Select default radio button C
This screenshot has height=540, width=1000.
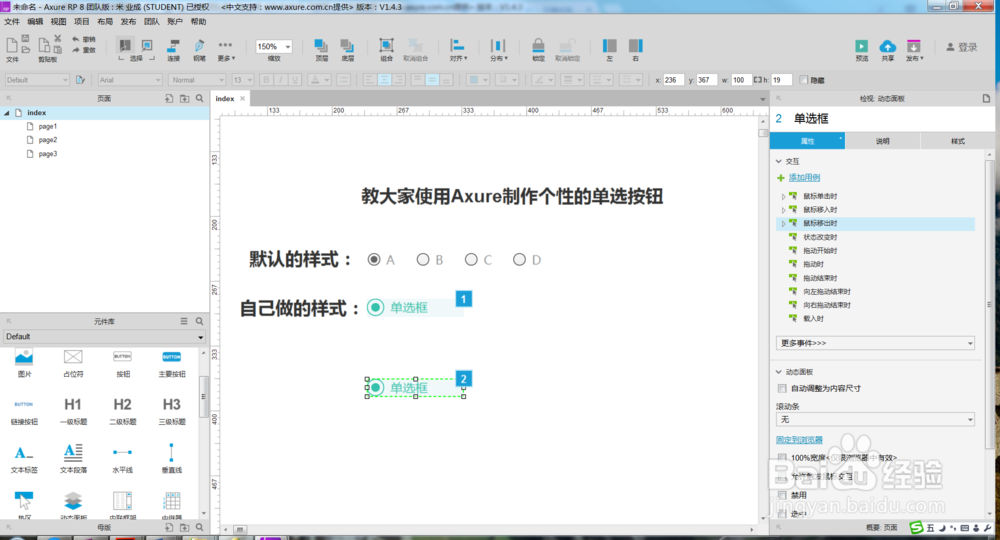pyautogui.click(x=471, y=259)
